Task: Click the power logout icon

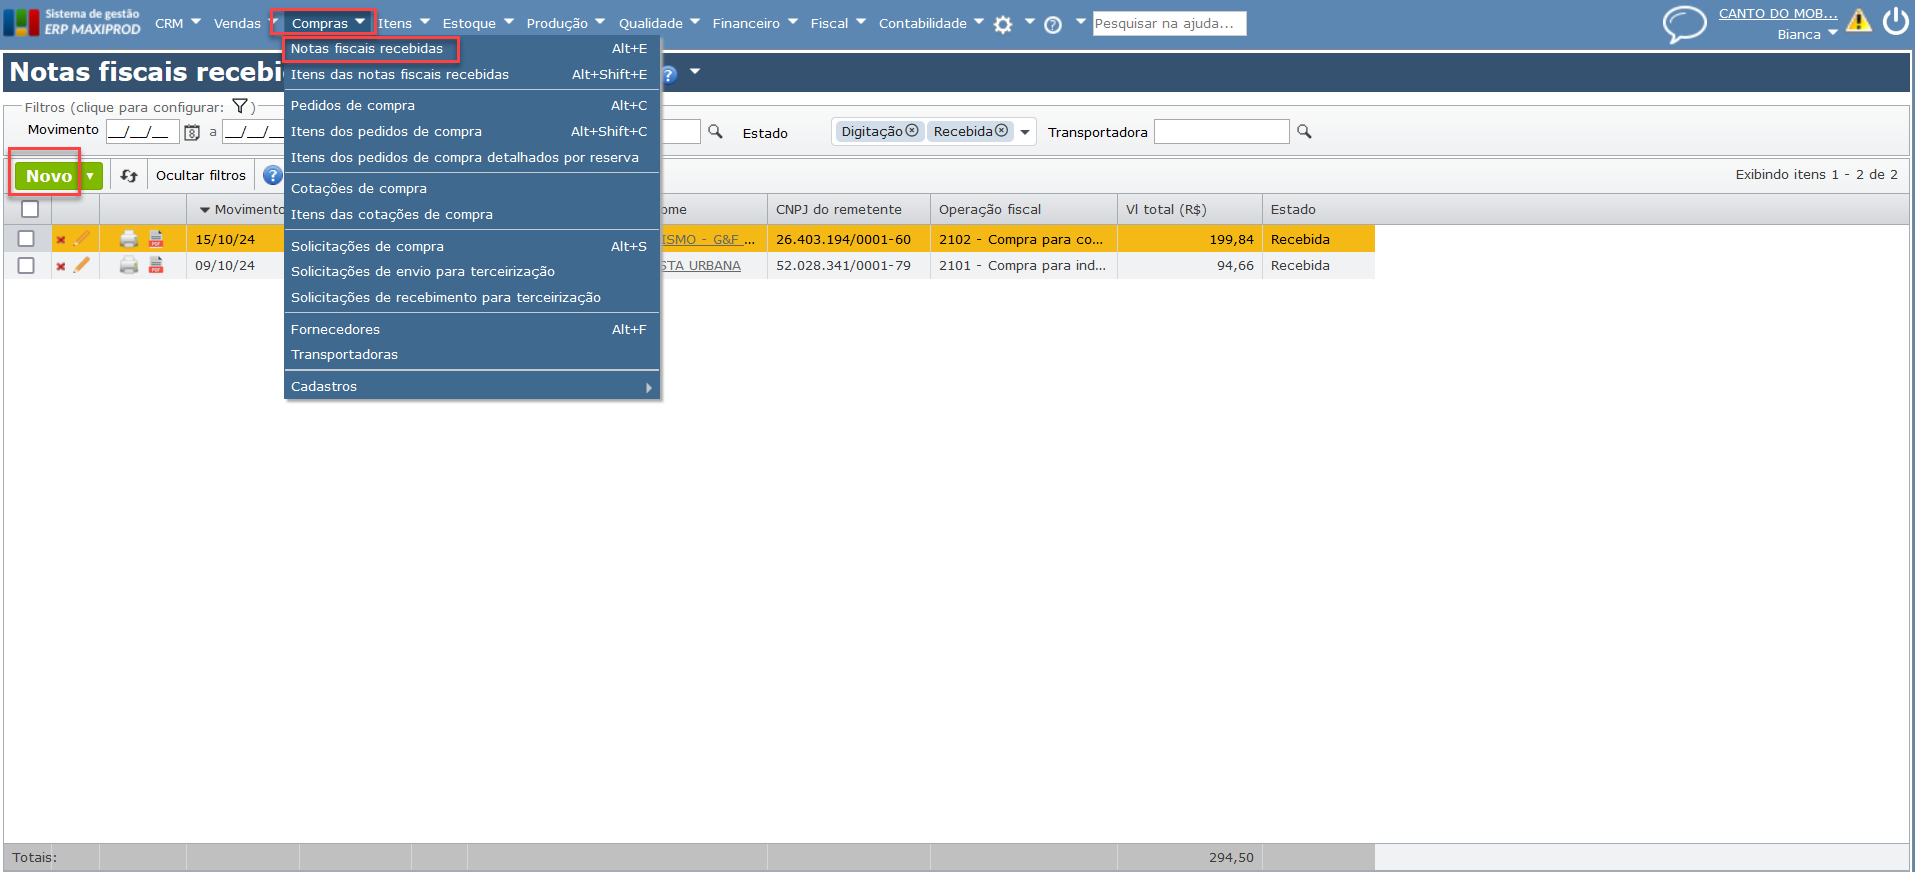Action: click(x=1896, y=21)
